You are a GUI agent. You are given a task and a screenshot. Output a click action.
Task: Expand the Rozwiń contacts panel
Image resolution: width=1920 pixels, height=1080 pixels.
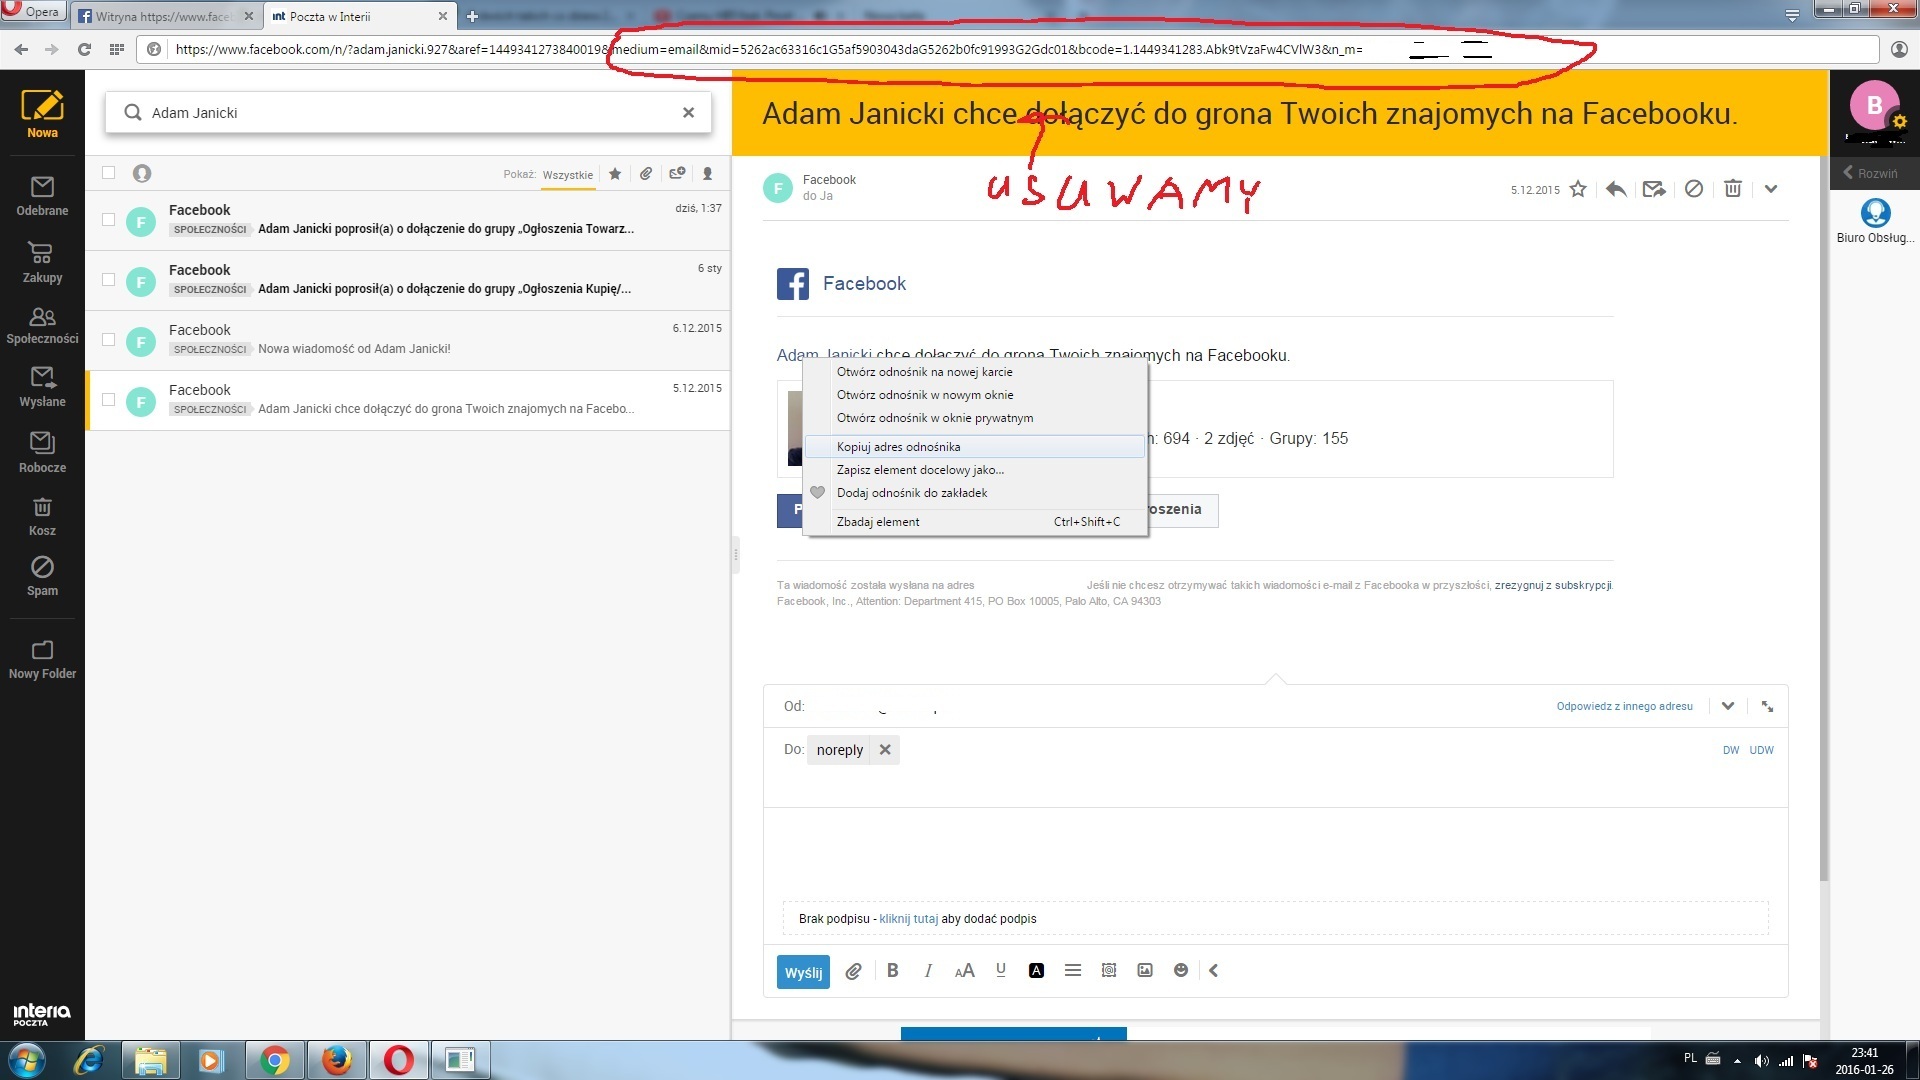[1871, 173]
